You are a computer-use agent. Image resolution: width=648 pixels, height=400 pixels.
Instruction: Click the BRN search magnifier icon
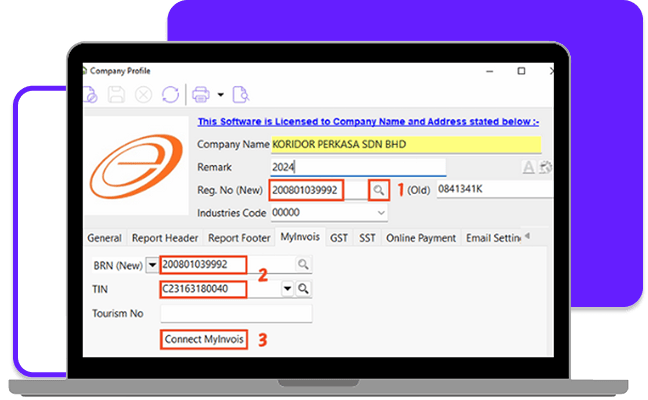click(303, 264)
